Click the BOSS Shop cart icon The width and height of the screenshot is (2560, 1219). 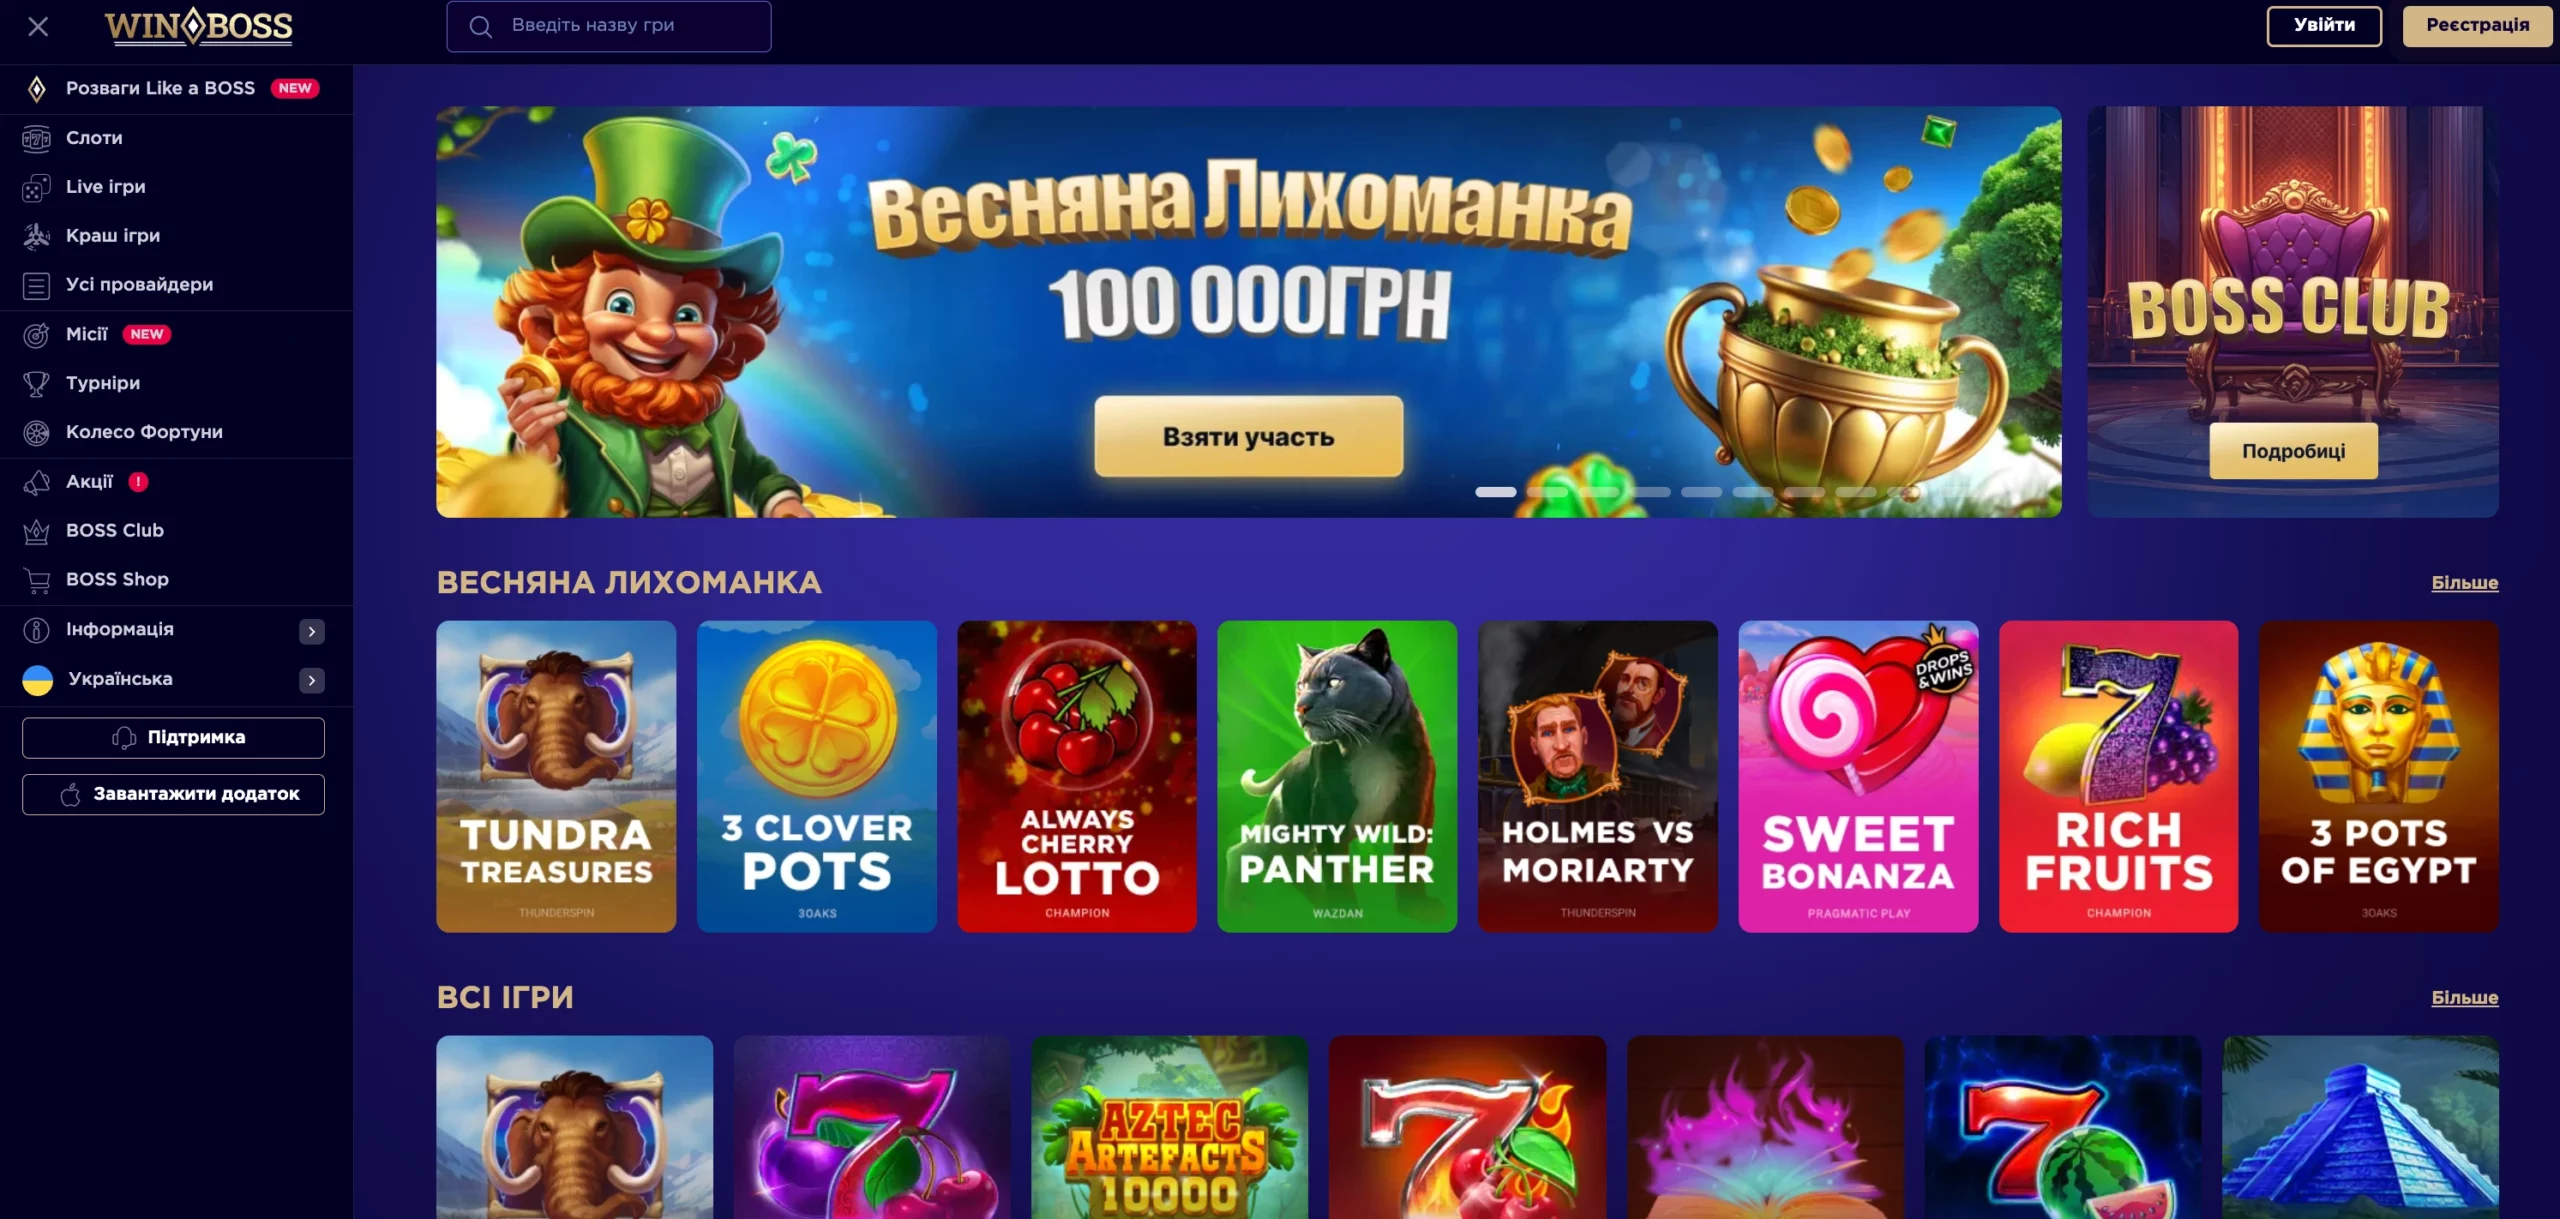click(x=36, y=580)
